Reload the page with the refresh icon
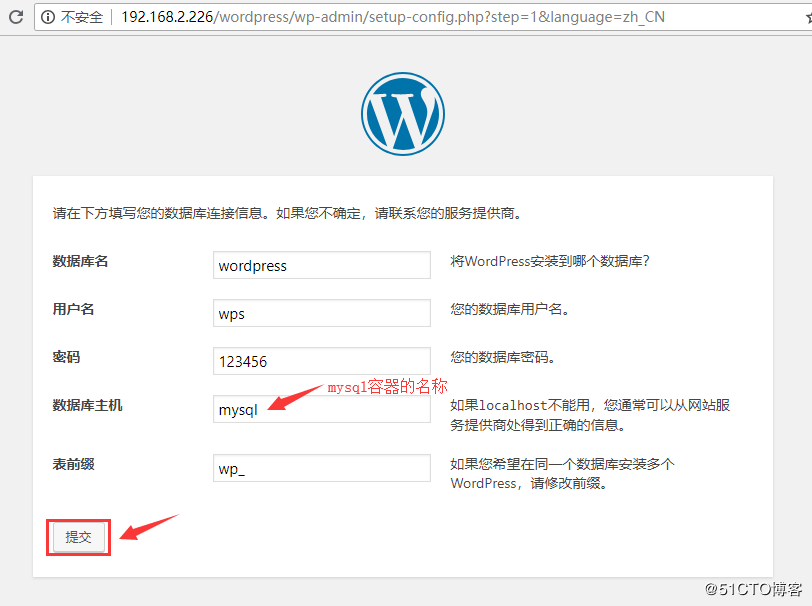Screen dimensions: 812x606 point(16,17)
